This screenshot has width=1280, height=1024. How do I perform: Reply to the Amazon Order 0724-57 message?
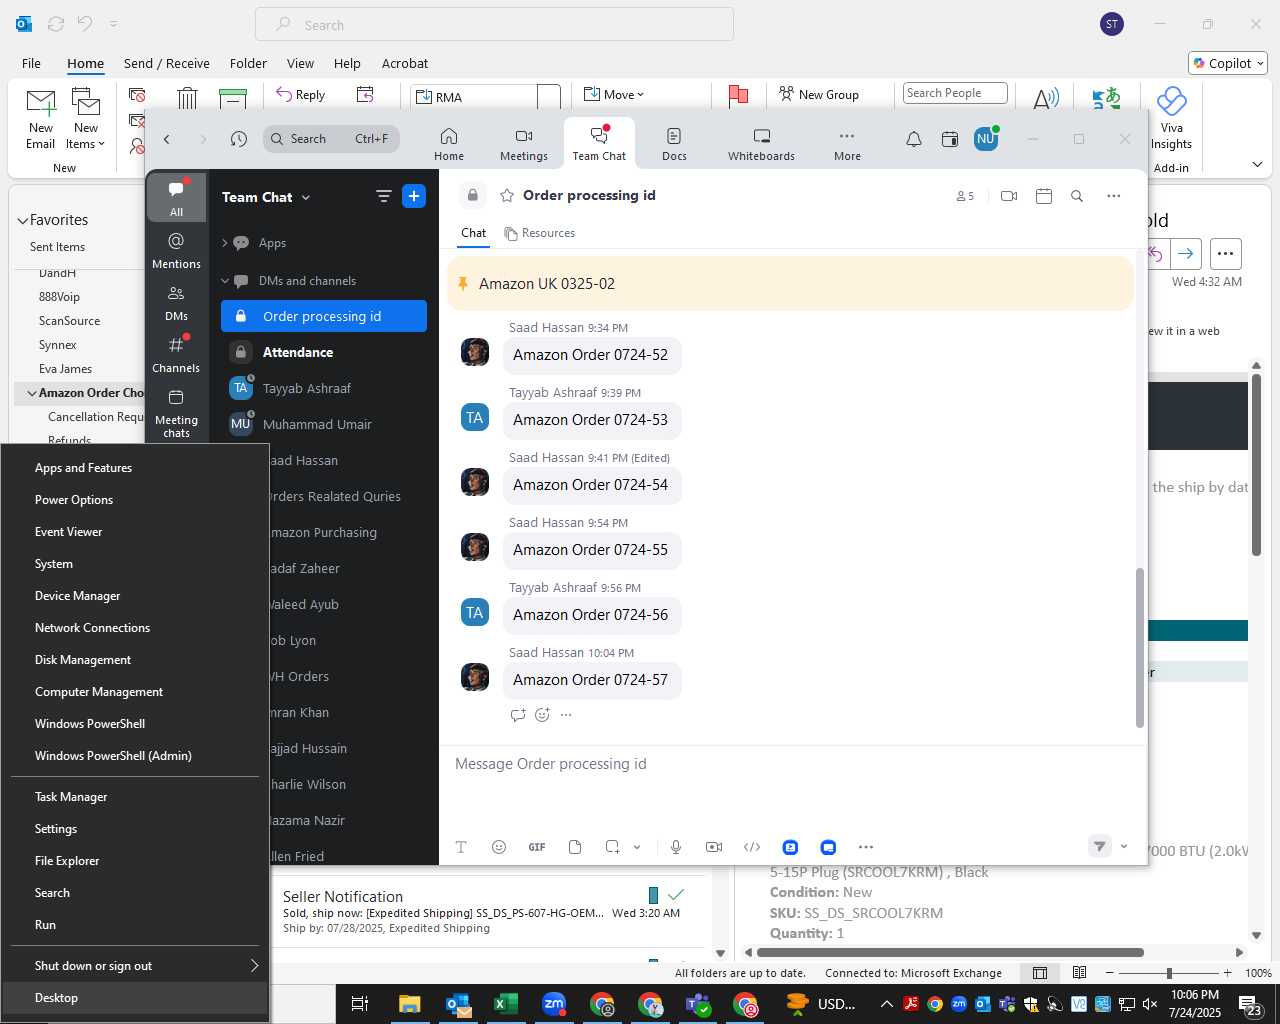pyautogui.click(x=518, y=715)
